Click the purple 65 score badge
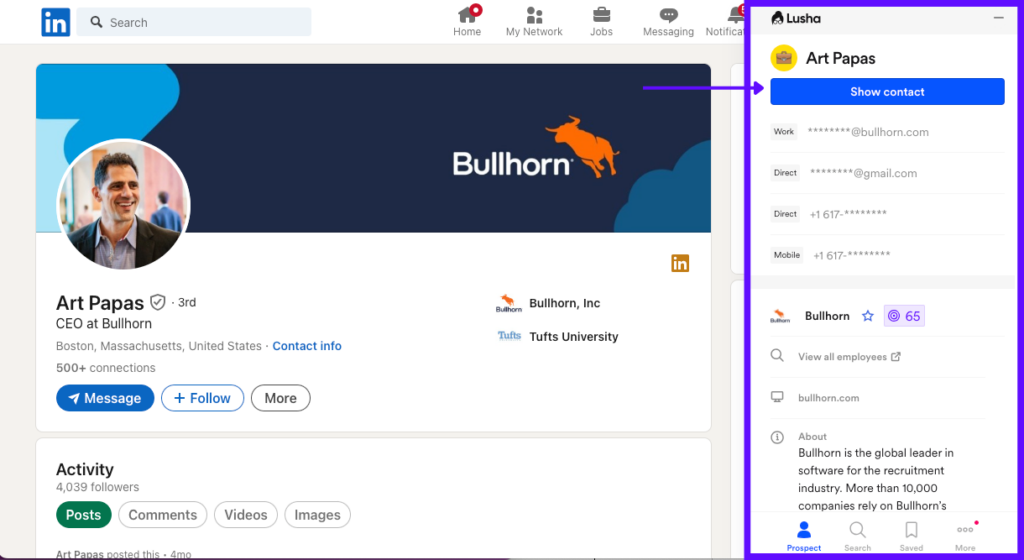 point(904,316)
